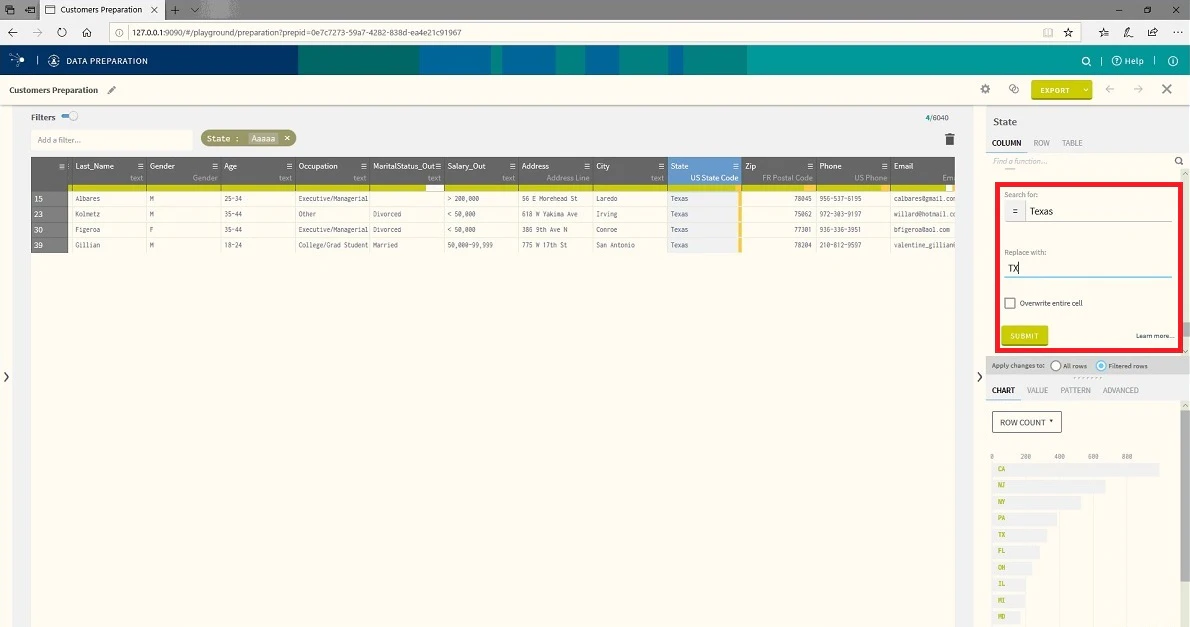
Task: Click the Talend logo icon in header
Action: pos(17,61)
